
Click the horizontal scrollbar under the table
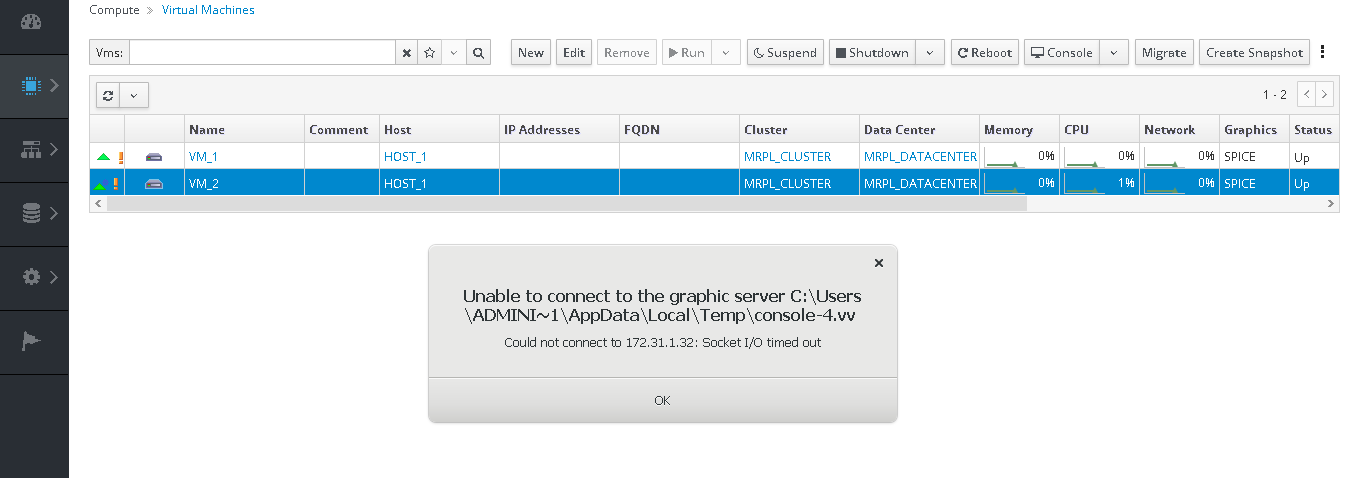(x=566, y=204)
